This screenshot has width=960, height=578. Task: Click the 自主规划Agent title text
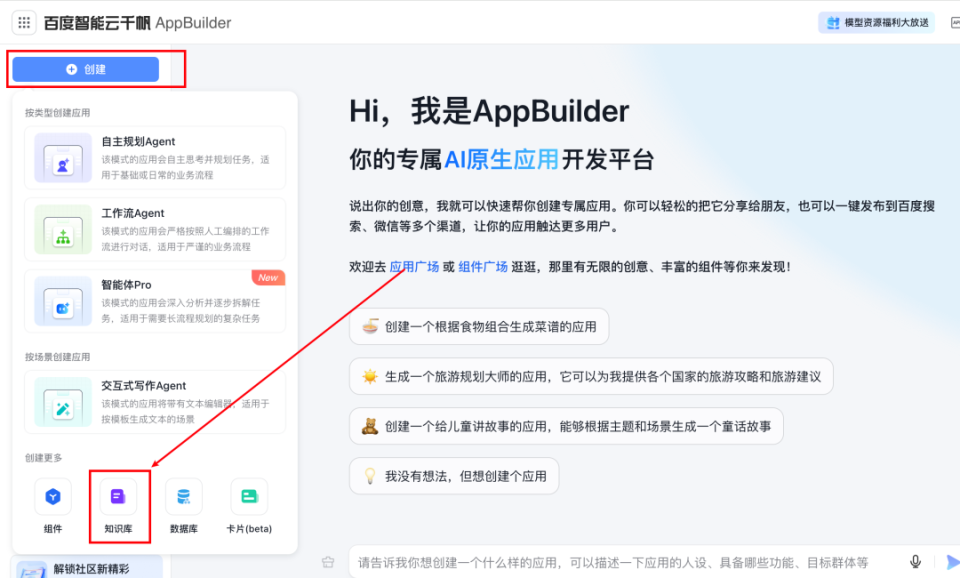coord(138,141)
